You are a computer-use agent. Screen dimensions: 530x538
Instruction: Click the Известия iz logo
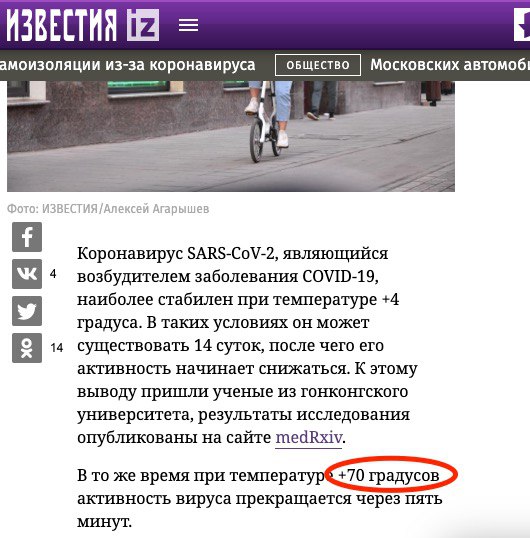[x=82, y=25]
